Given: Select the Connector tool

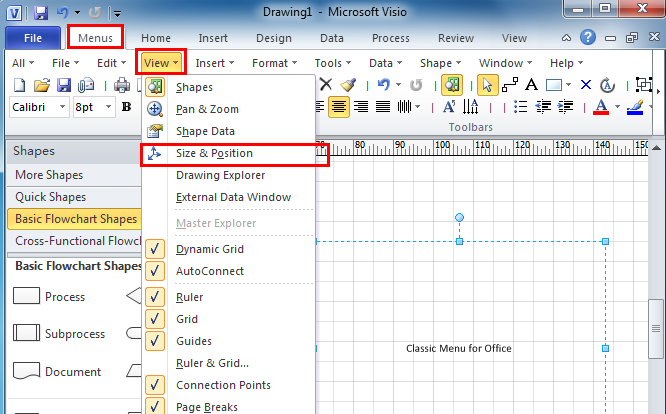Looking at the screenshot, I should [x=510, y=85].
